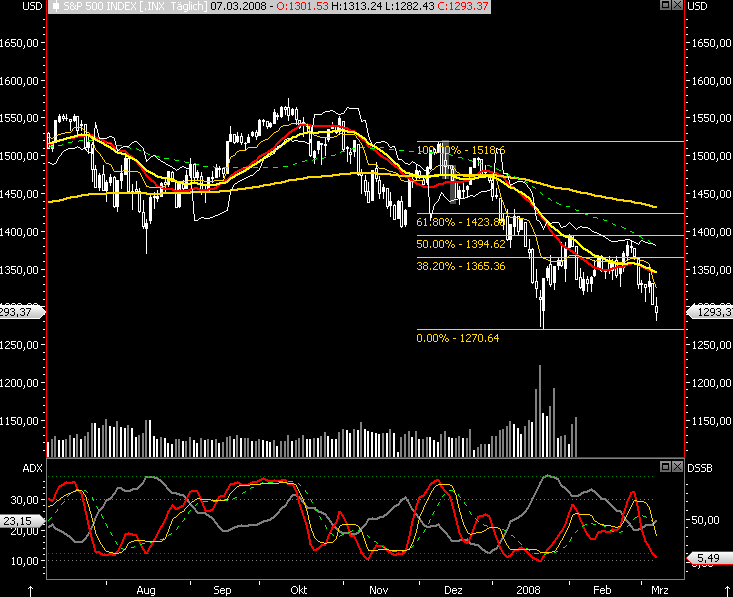This screenshot has width=733, height=597.
Task: Click the 1350,00 label on right price axis
Action: (711, 270)
